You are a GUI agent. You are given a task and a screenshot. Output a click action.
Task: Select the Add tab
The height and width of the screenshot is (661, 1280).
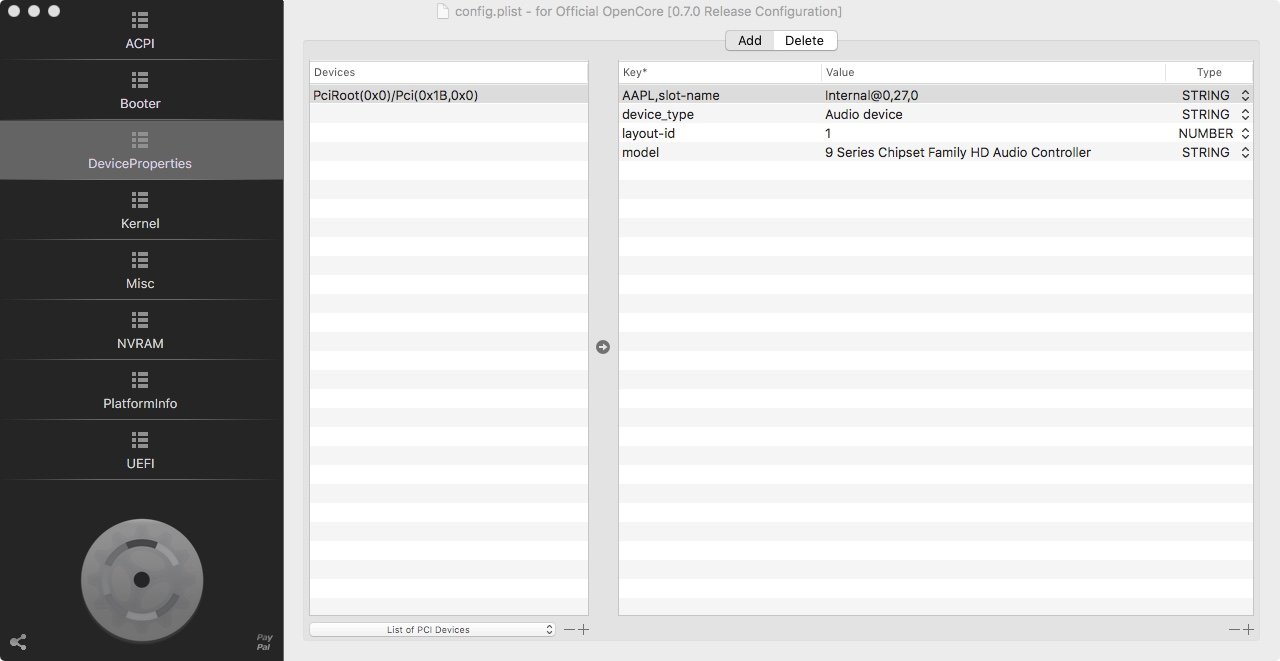click(x=750, y=41)
